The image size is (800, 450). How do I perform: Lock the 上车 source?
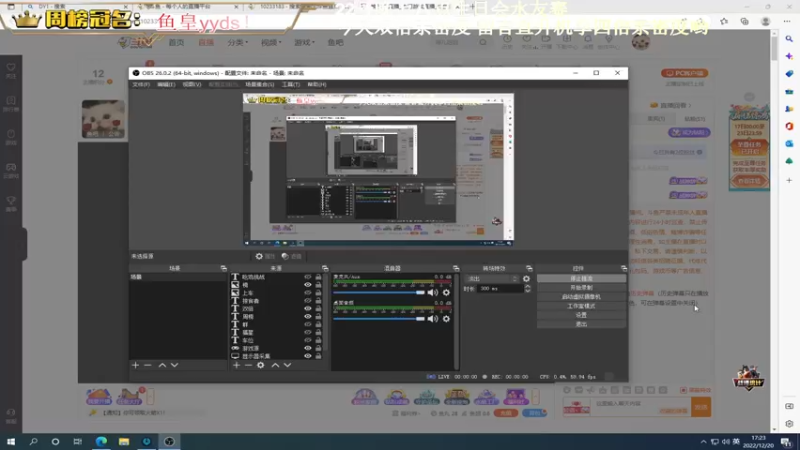tap(318, 293)
